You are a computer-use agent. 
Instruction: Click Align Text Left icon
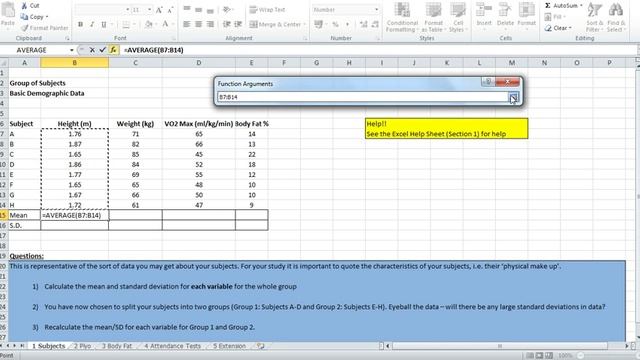[x=187, y=24]
